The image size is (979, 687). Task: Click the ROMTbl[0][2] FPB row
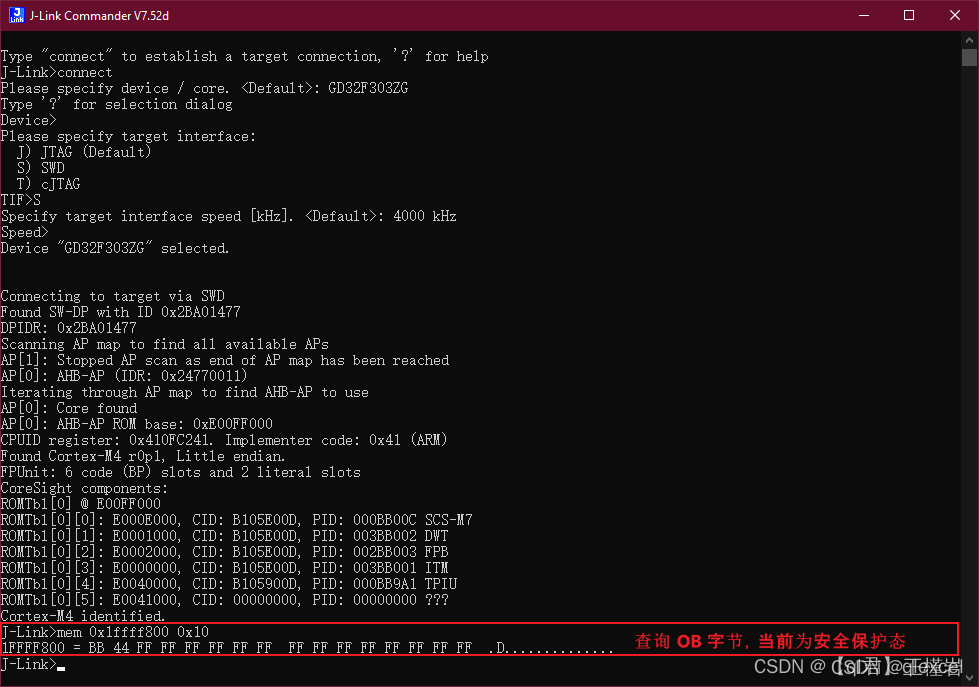click(225, 552)
